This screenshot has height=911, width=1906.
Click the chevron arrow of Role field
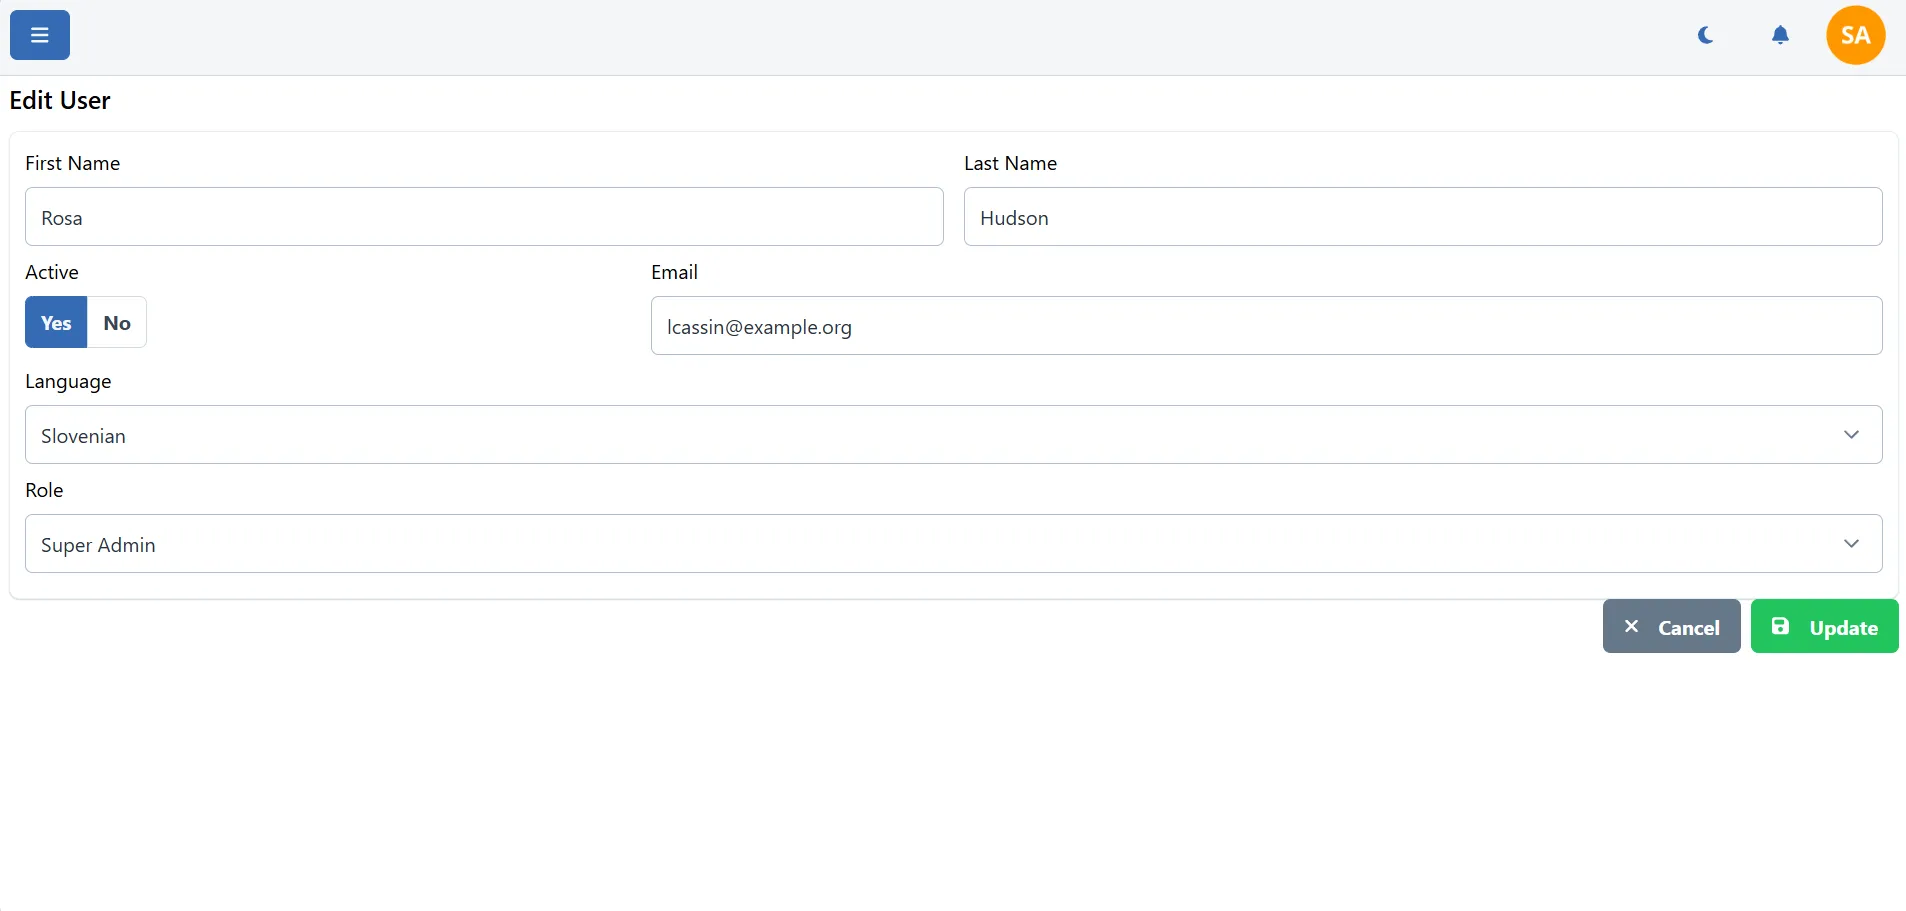coord(1851,543)
